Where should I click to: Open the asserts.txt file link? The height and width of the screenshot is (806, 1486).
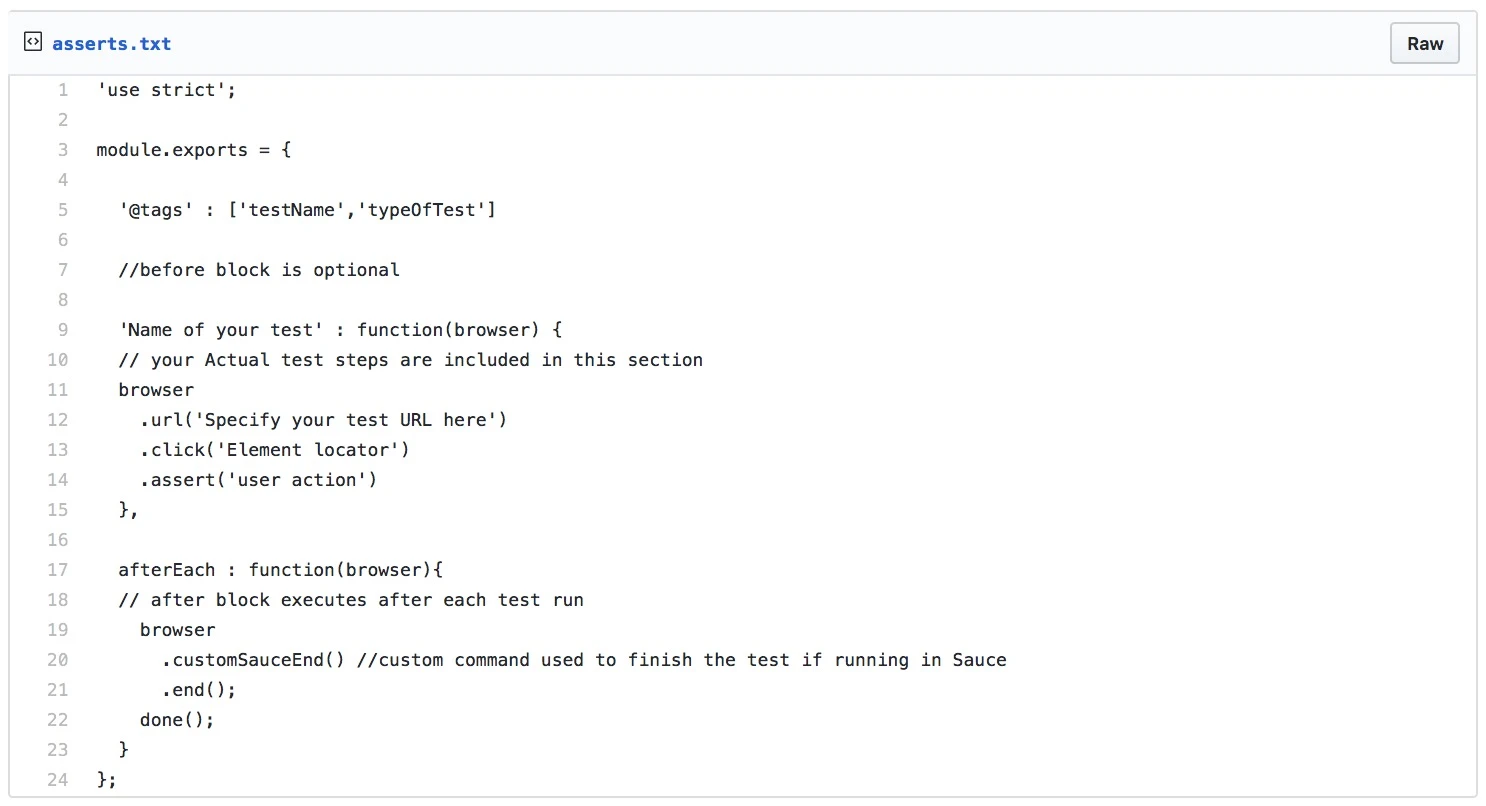click(x=112, y=44)
